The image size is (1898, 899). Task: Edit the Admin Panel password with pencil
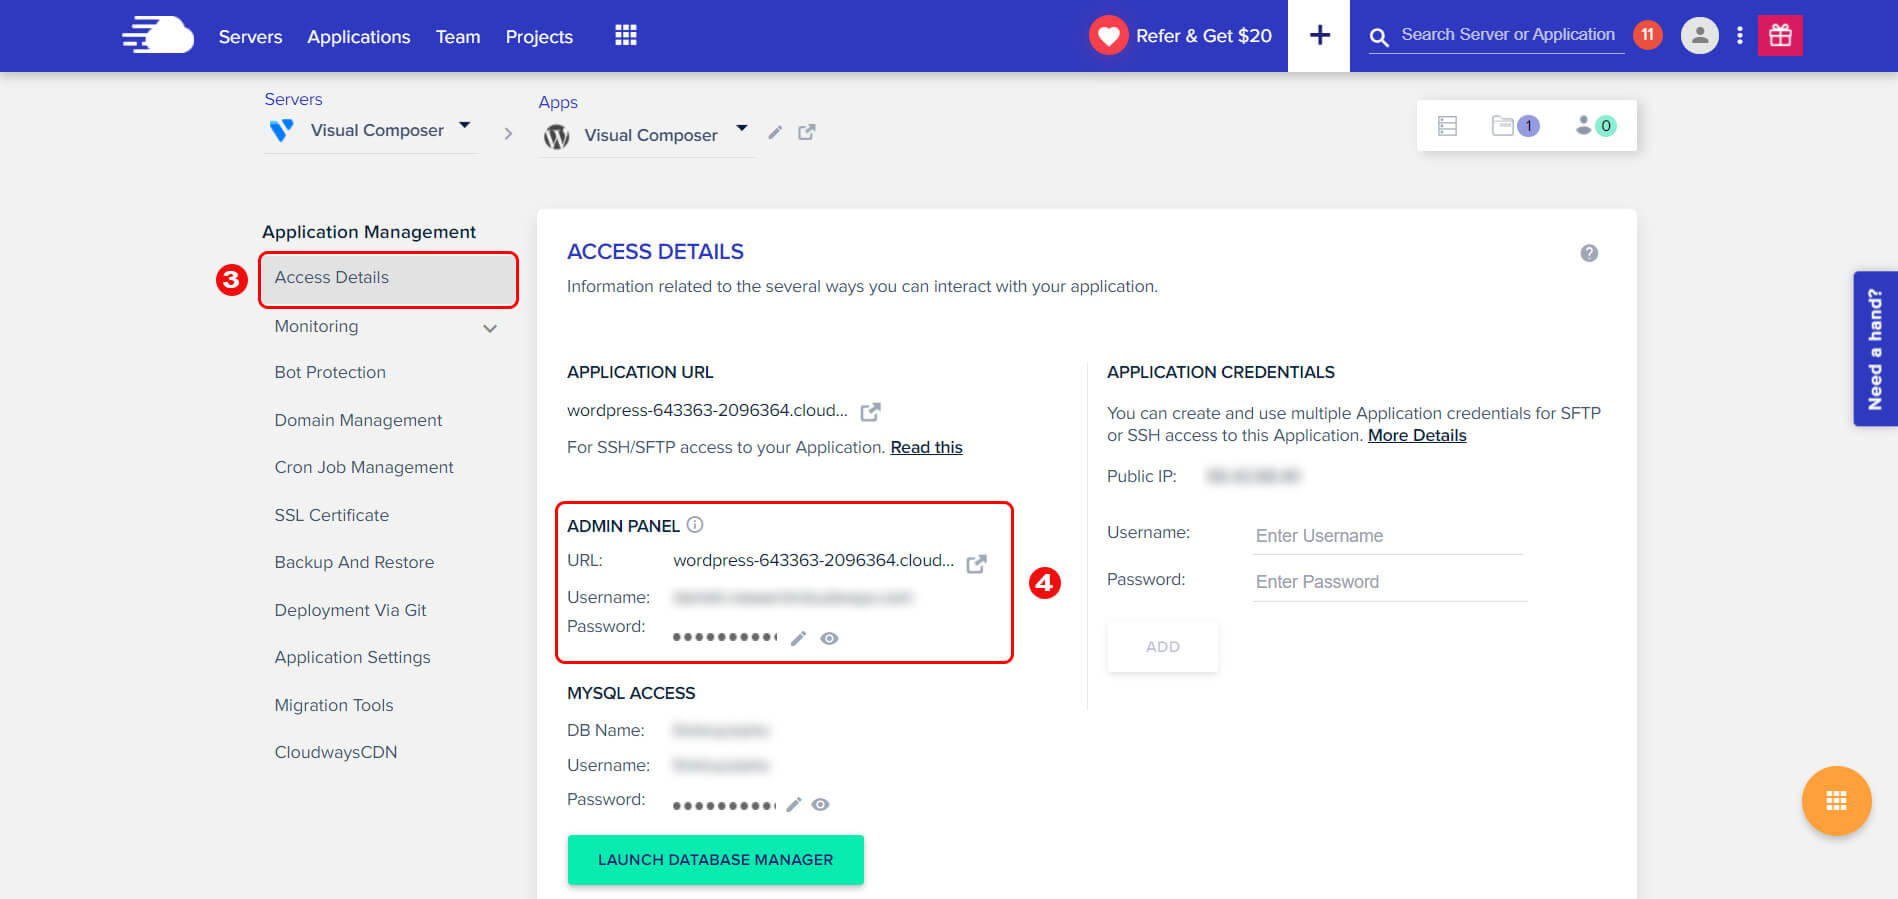point(798,638)
